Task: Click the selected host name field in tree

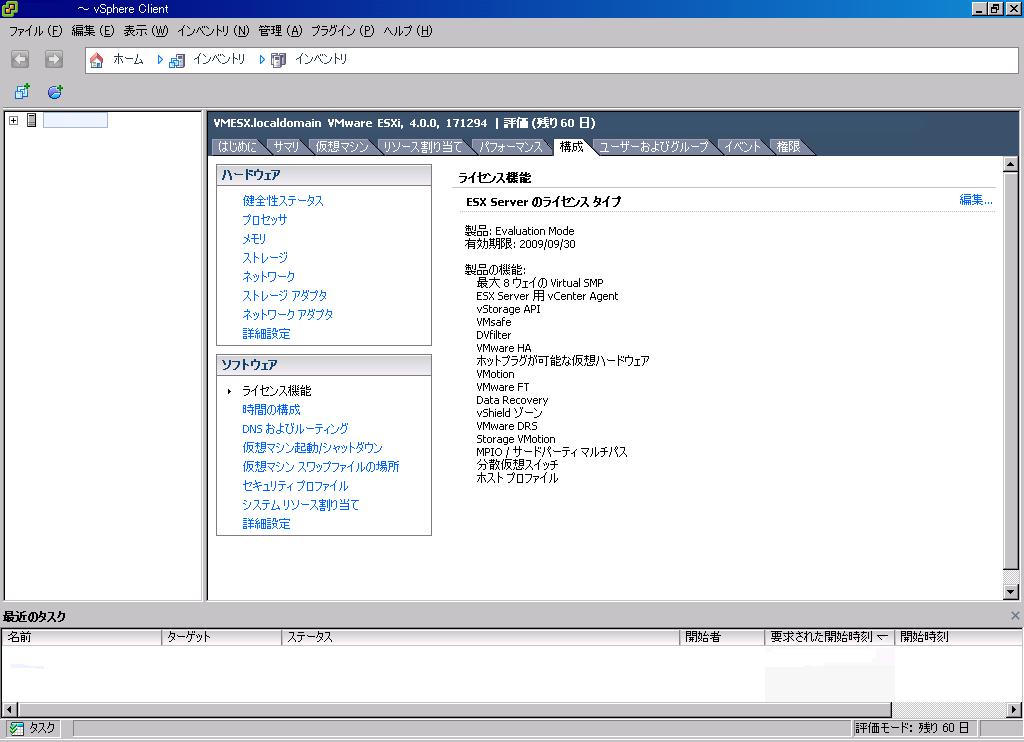Action: click(x=75, y=120)
